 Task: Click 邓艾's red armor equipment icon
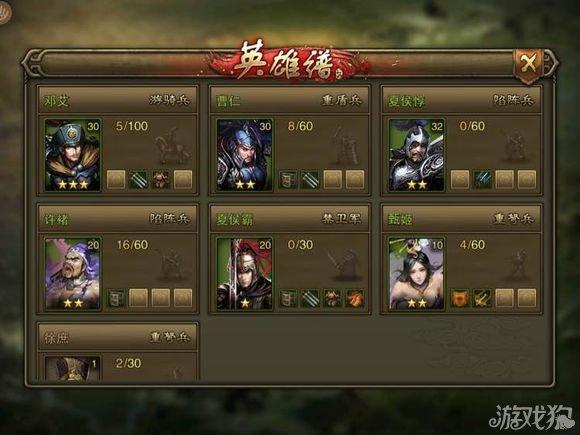pos(161,179)
